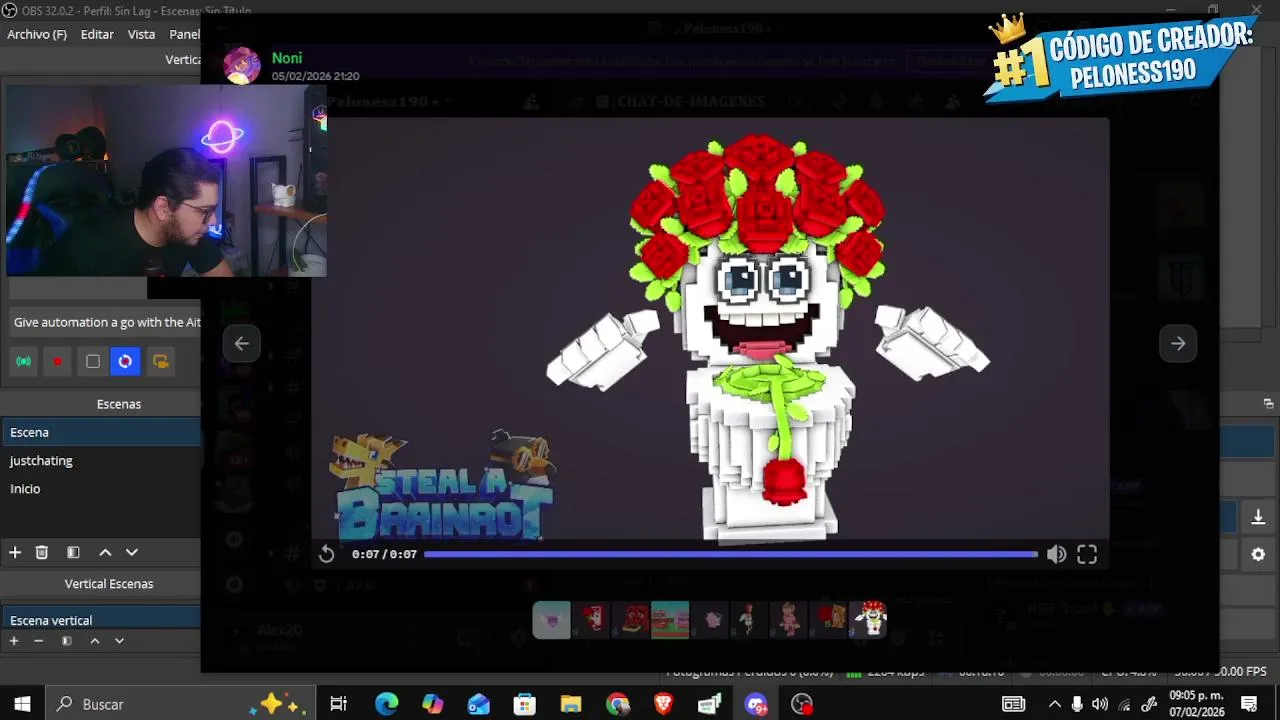Seek within the purple video progress bar
The width and height of the screenshot is (1280, 720).
coord(731,554)
